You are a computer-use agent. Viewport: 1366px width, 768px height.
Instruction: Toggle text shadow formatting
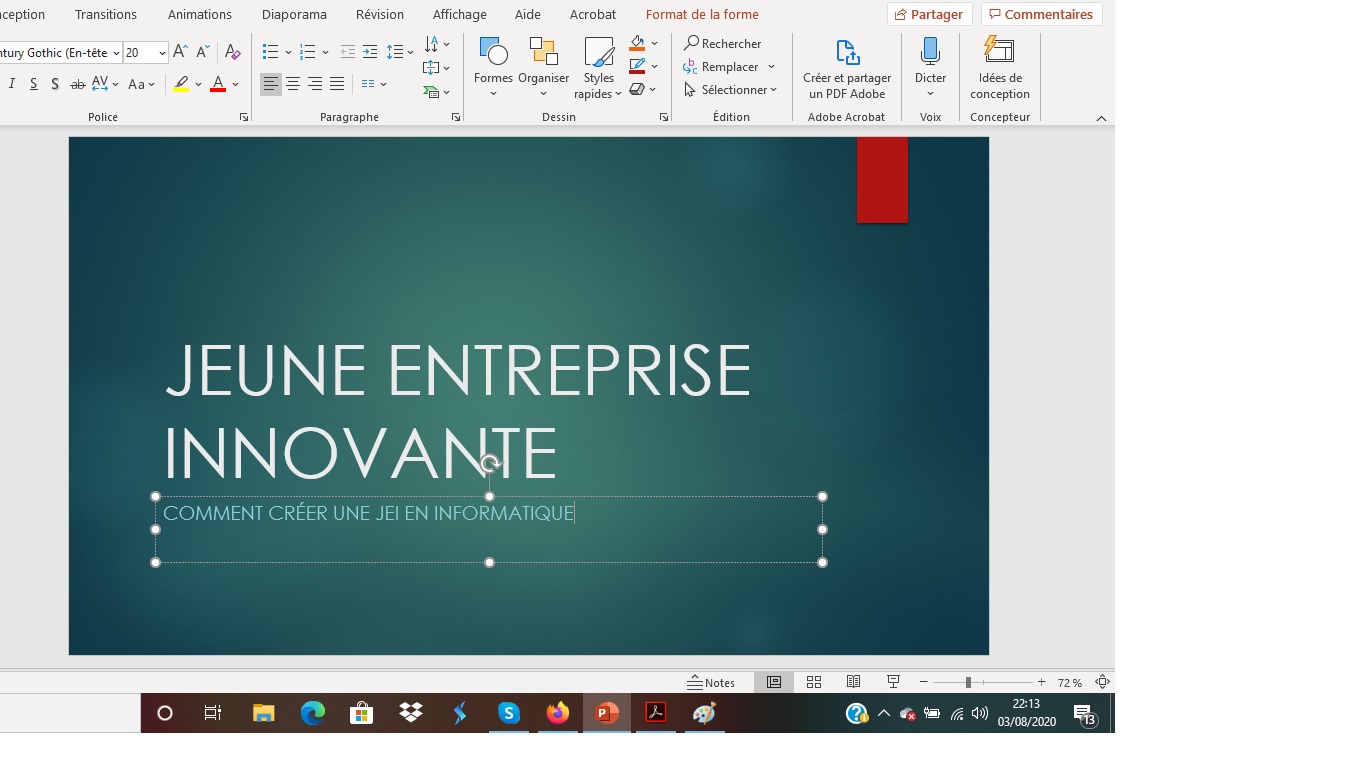point(55,84)
